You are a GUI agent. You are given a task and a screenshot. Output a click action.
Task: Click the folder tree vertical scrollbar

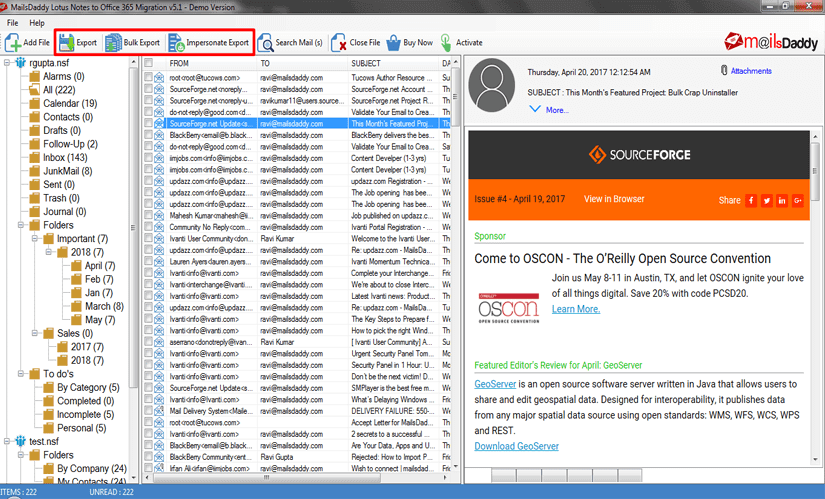tap(133, 226)
